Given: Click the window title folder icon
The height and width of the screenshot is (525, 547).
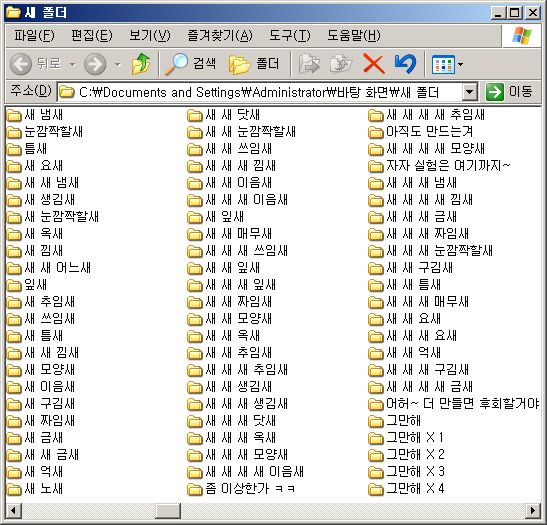Looking at the screenshot, I should point(13,12).
